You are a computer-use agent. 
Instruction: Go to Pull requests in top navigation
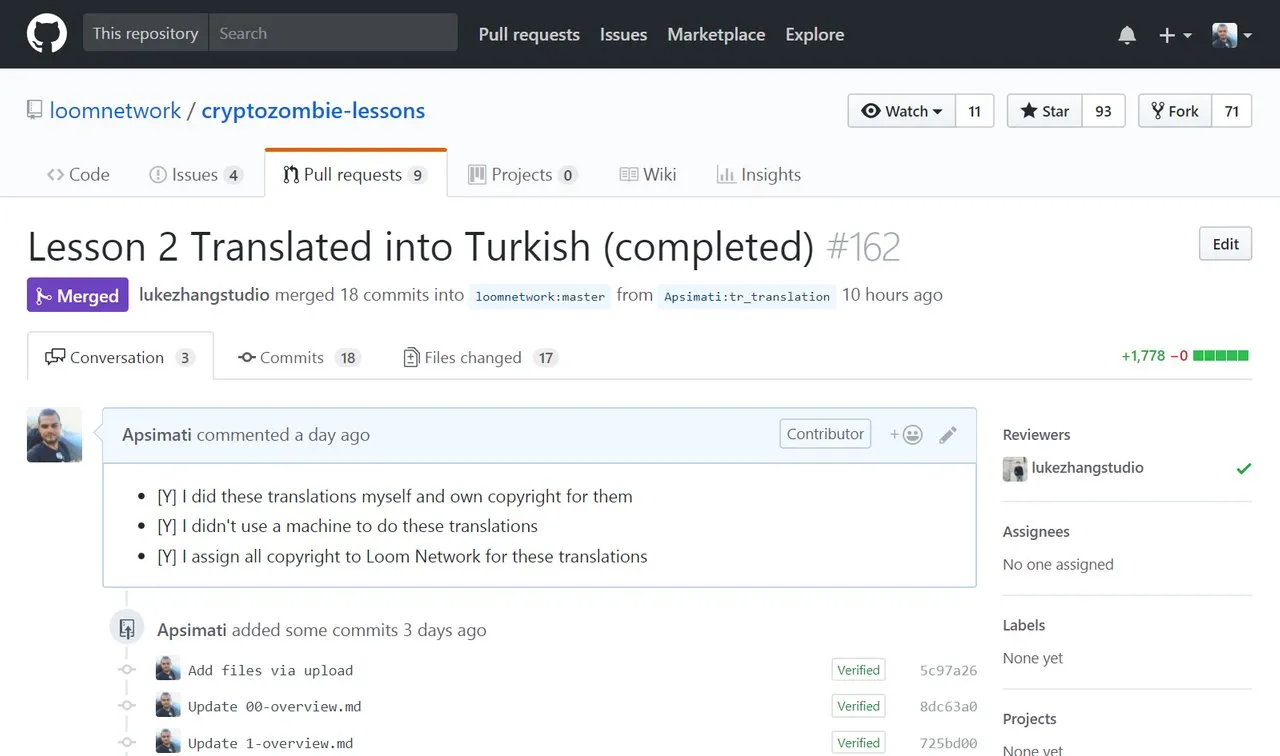click(x=529, y=34)
